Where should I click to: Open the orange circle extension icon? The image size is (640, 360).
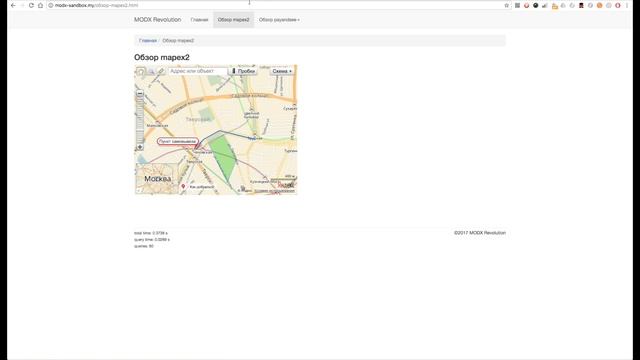(x=599, y=5)
